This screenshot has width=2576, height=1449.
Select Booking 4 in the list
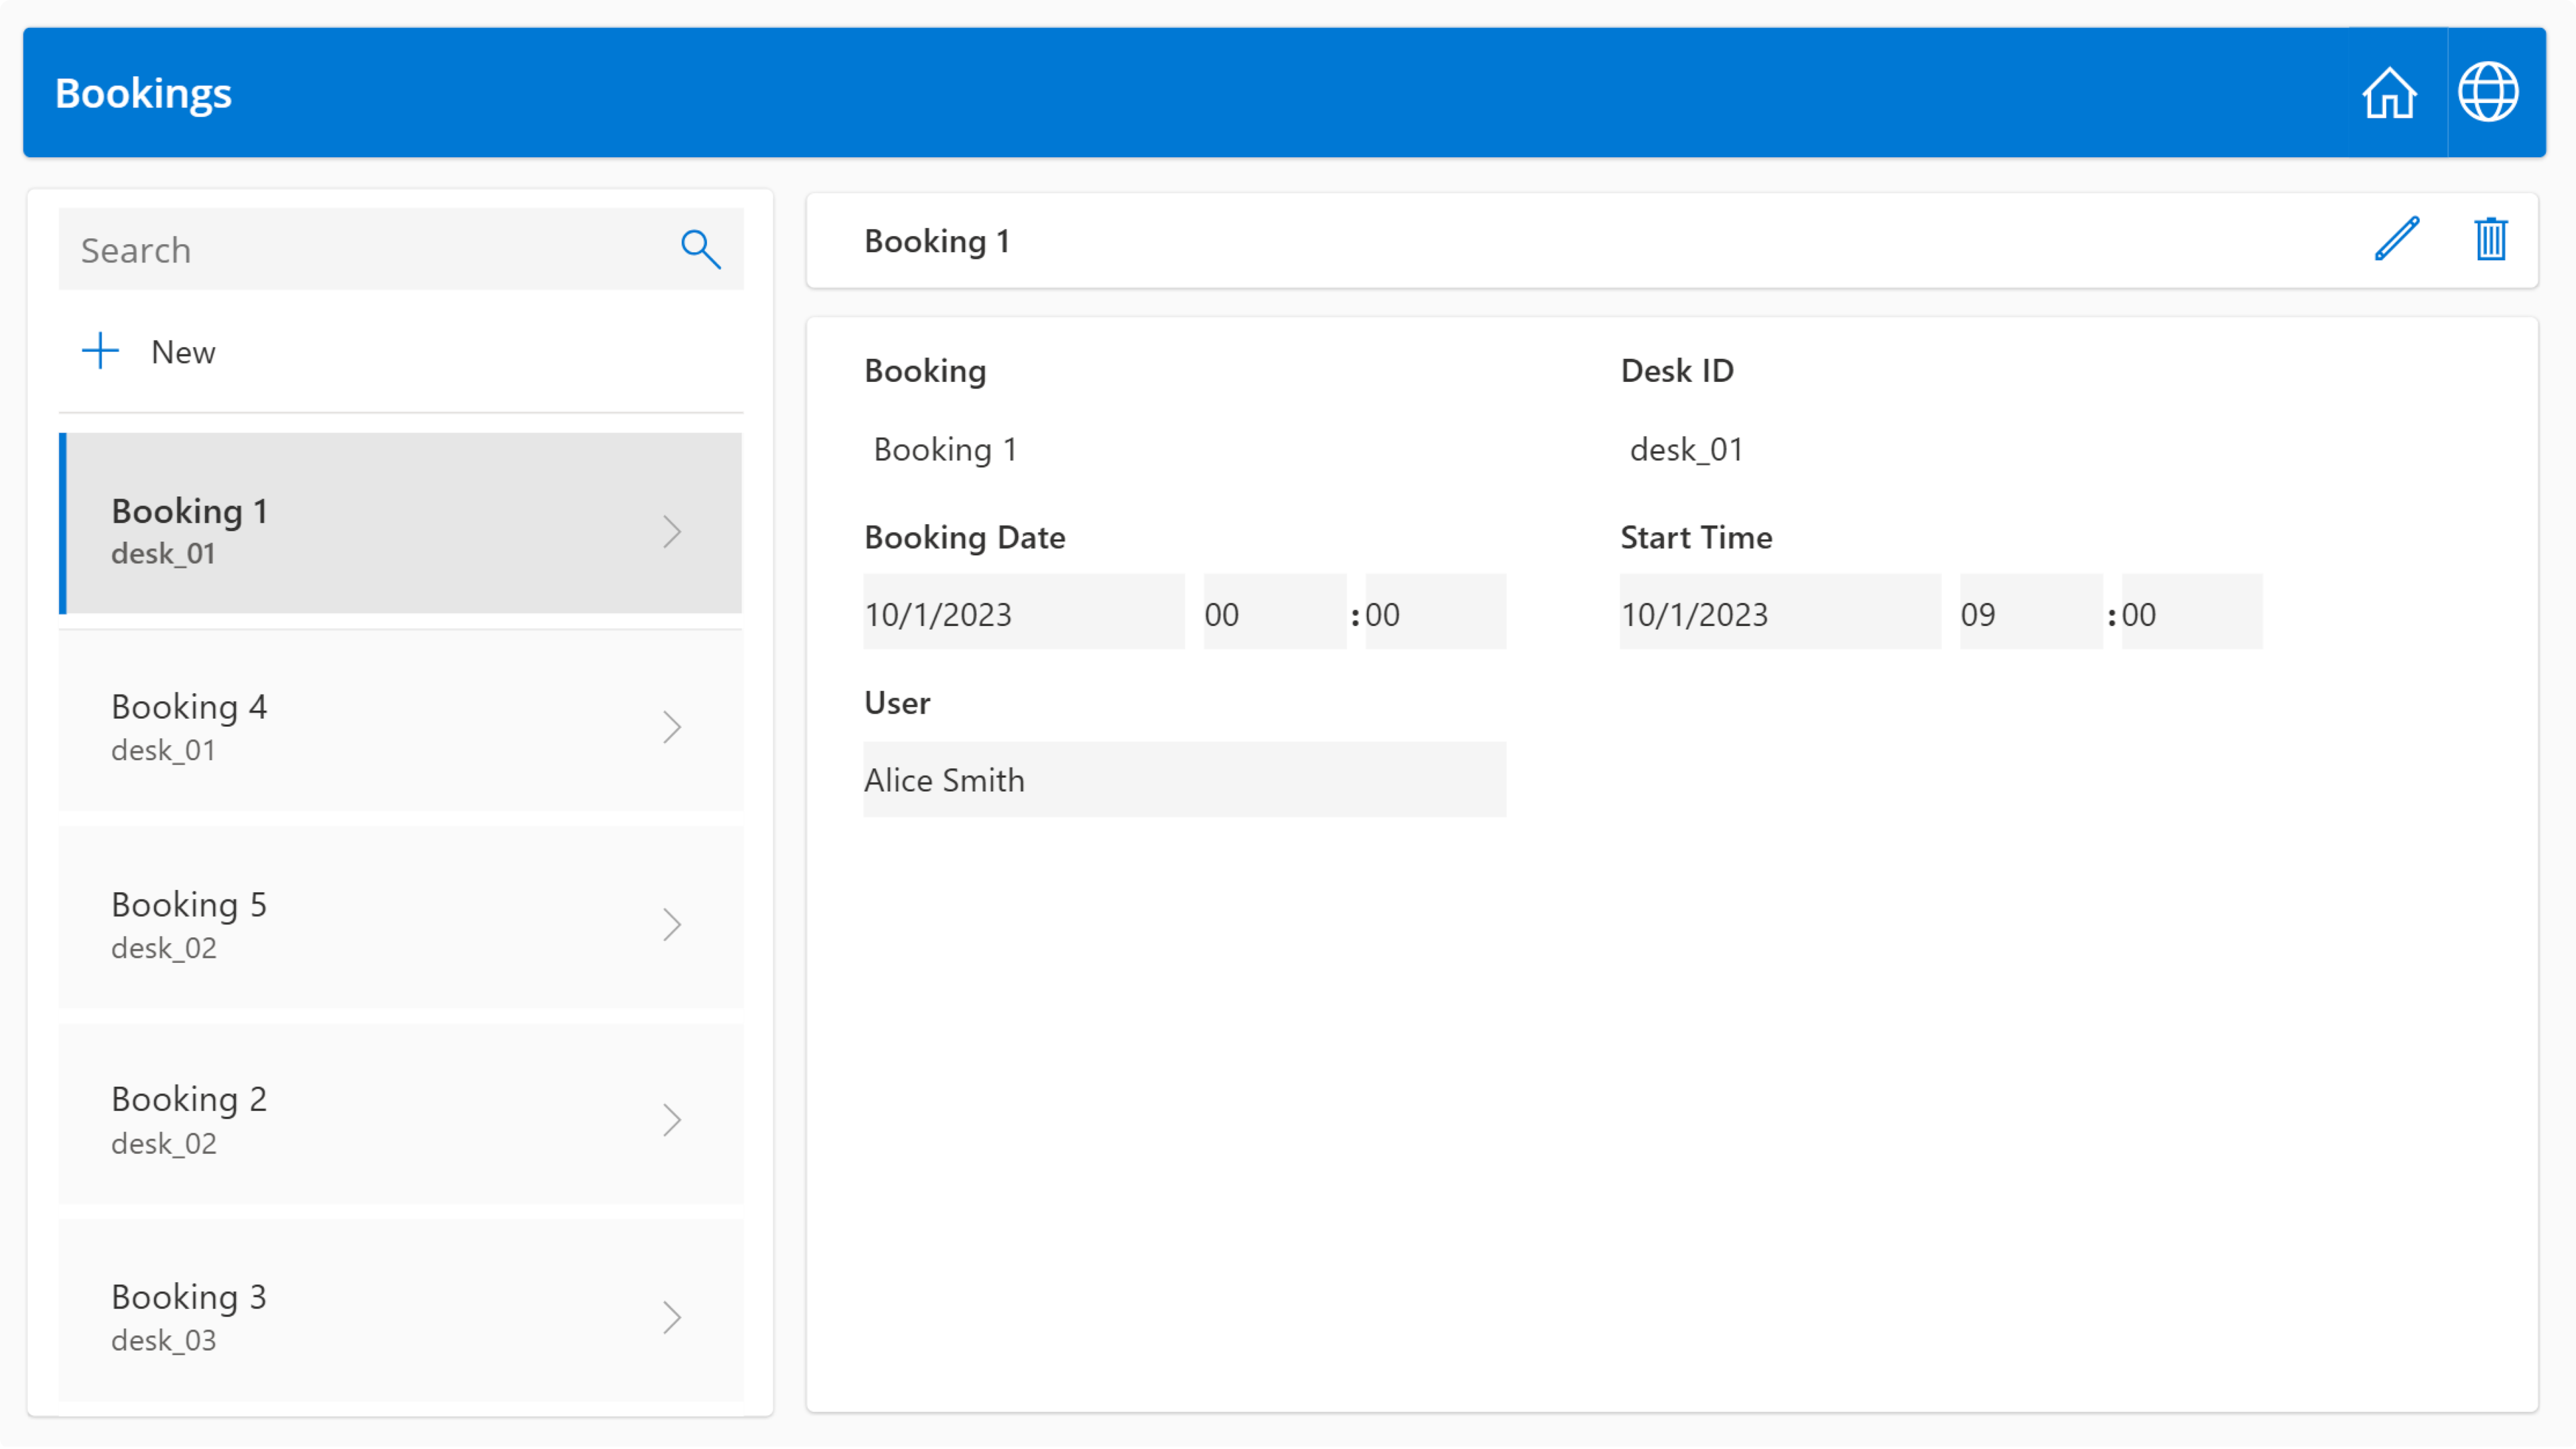pyautogui.click(x=401, y=720)
